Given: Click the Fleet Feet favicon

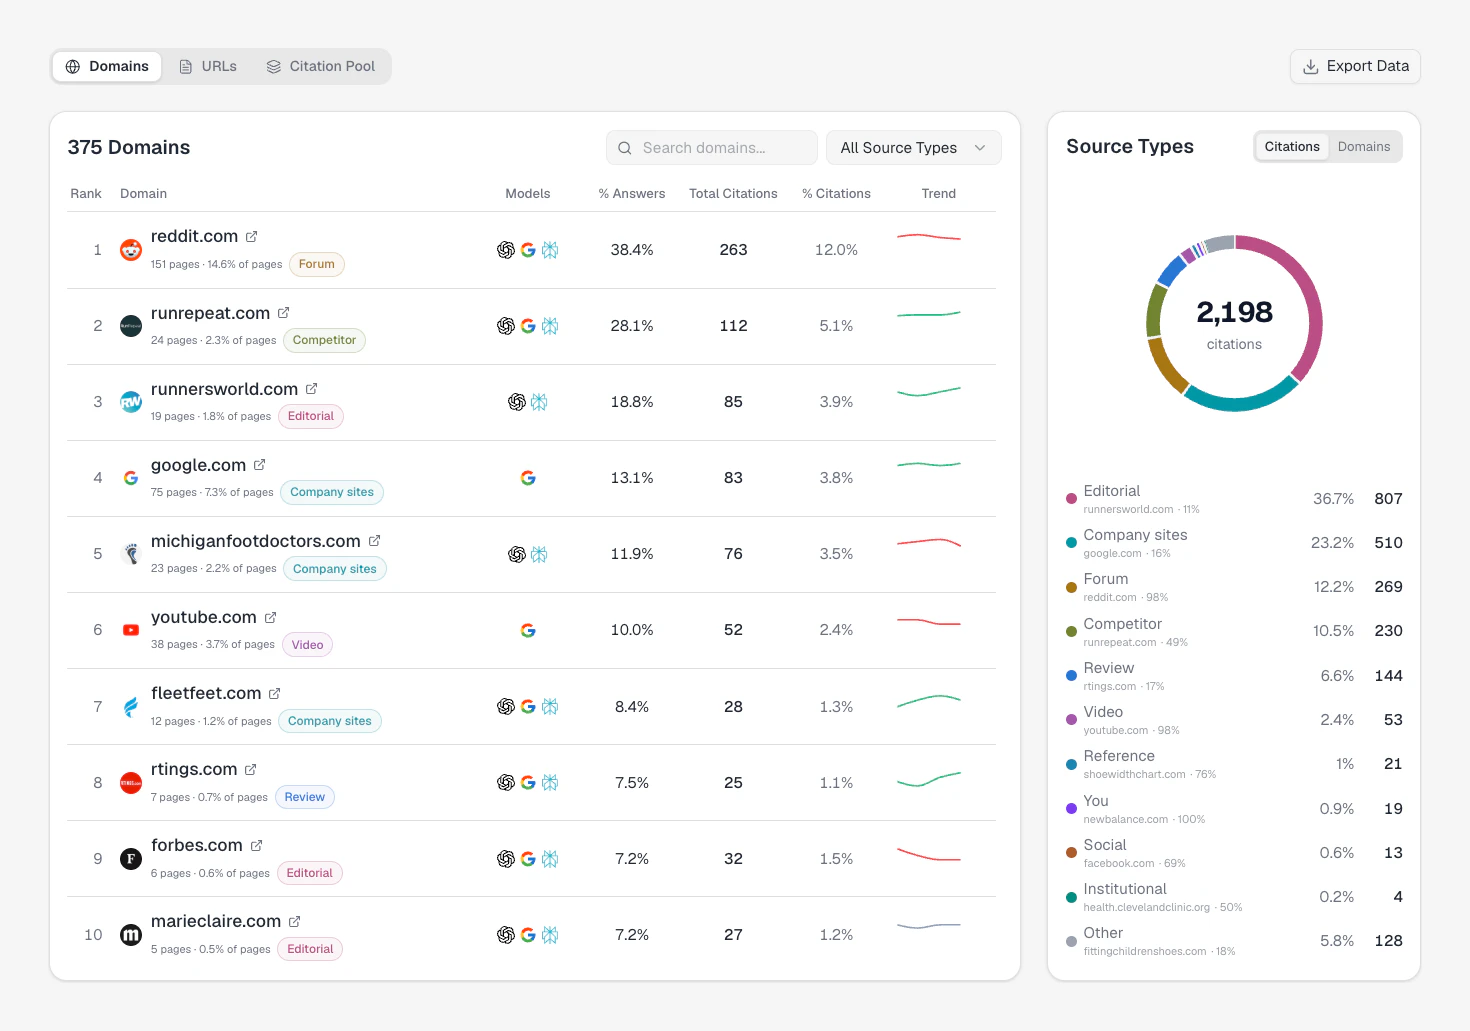Looking at the screenshot, I should point(131,707).
